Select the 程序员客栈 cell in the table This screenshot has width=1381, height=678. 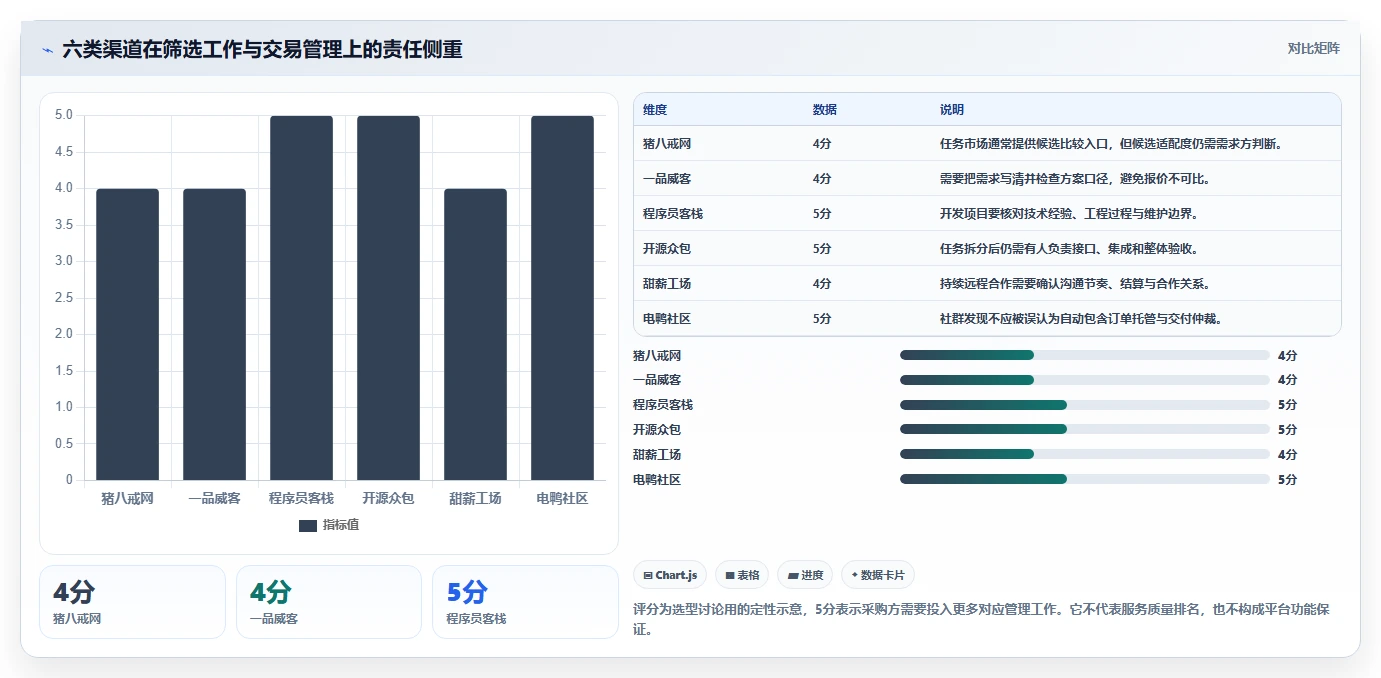pos(673,214)
